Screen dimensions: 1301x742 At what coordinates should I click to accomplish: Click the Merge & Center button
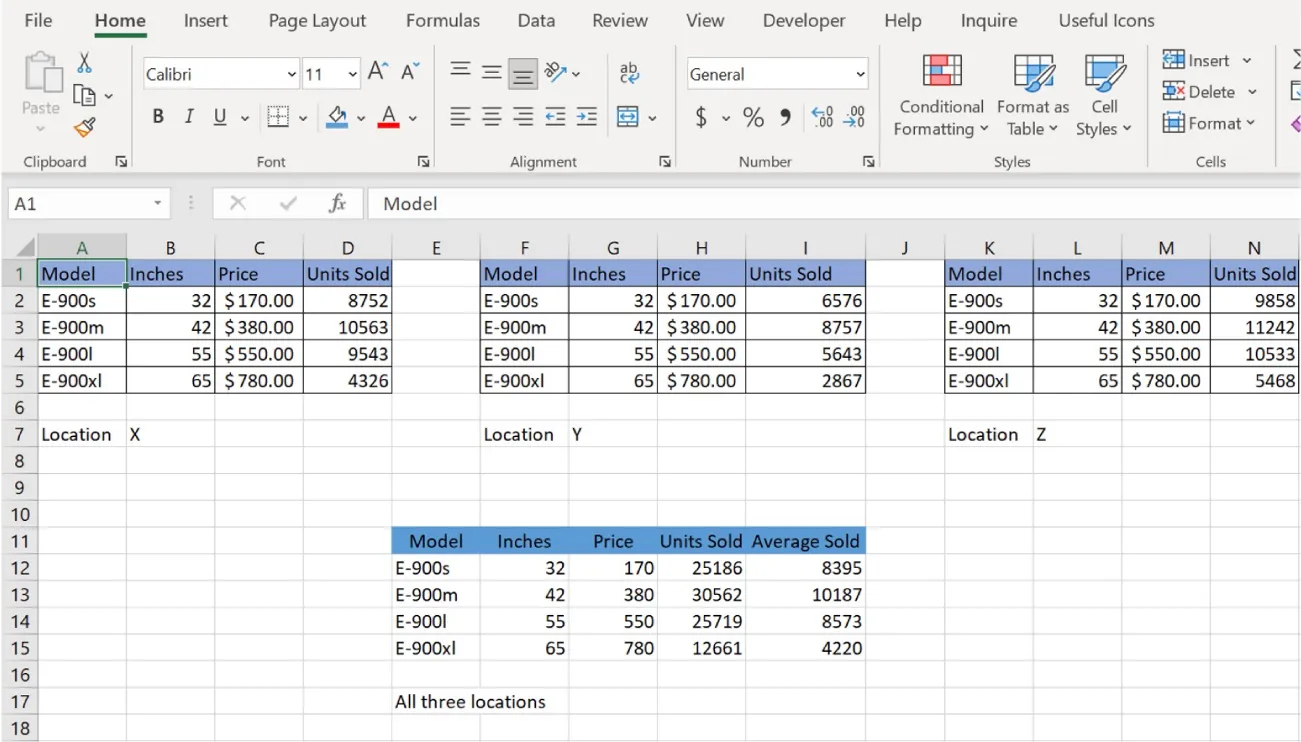[628, 117]
